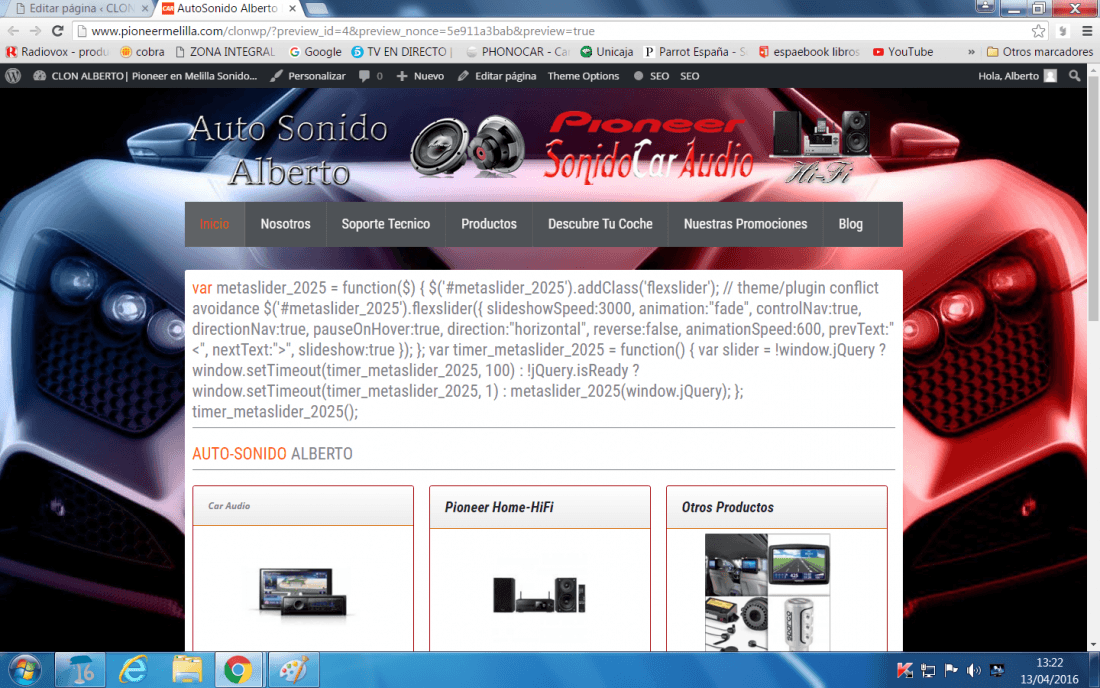
Task: Click Personalizar in admin bar
Action: click(308, 76)
